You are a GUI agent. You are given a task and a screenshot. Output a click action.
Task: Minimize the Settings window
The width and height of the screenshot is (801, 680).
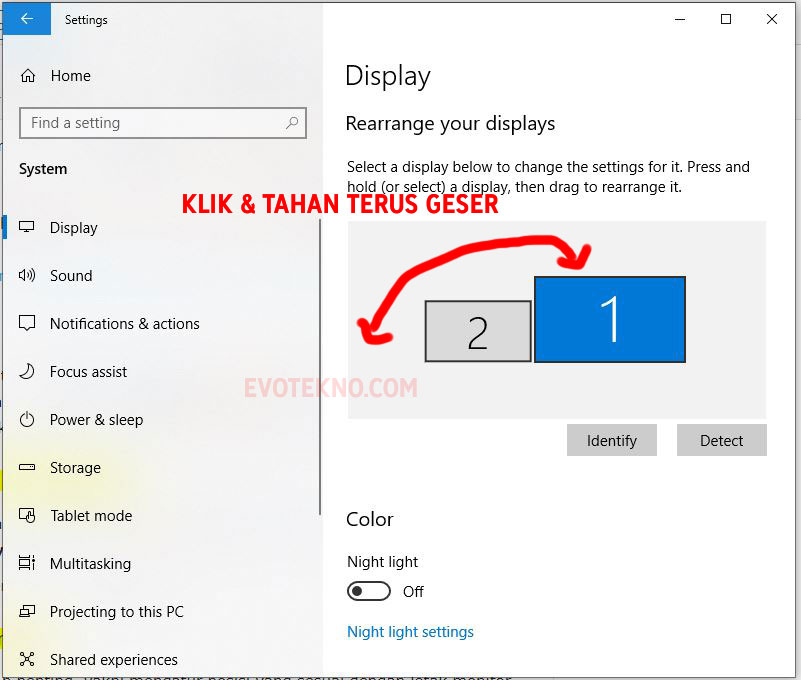(x=680, y=19)
